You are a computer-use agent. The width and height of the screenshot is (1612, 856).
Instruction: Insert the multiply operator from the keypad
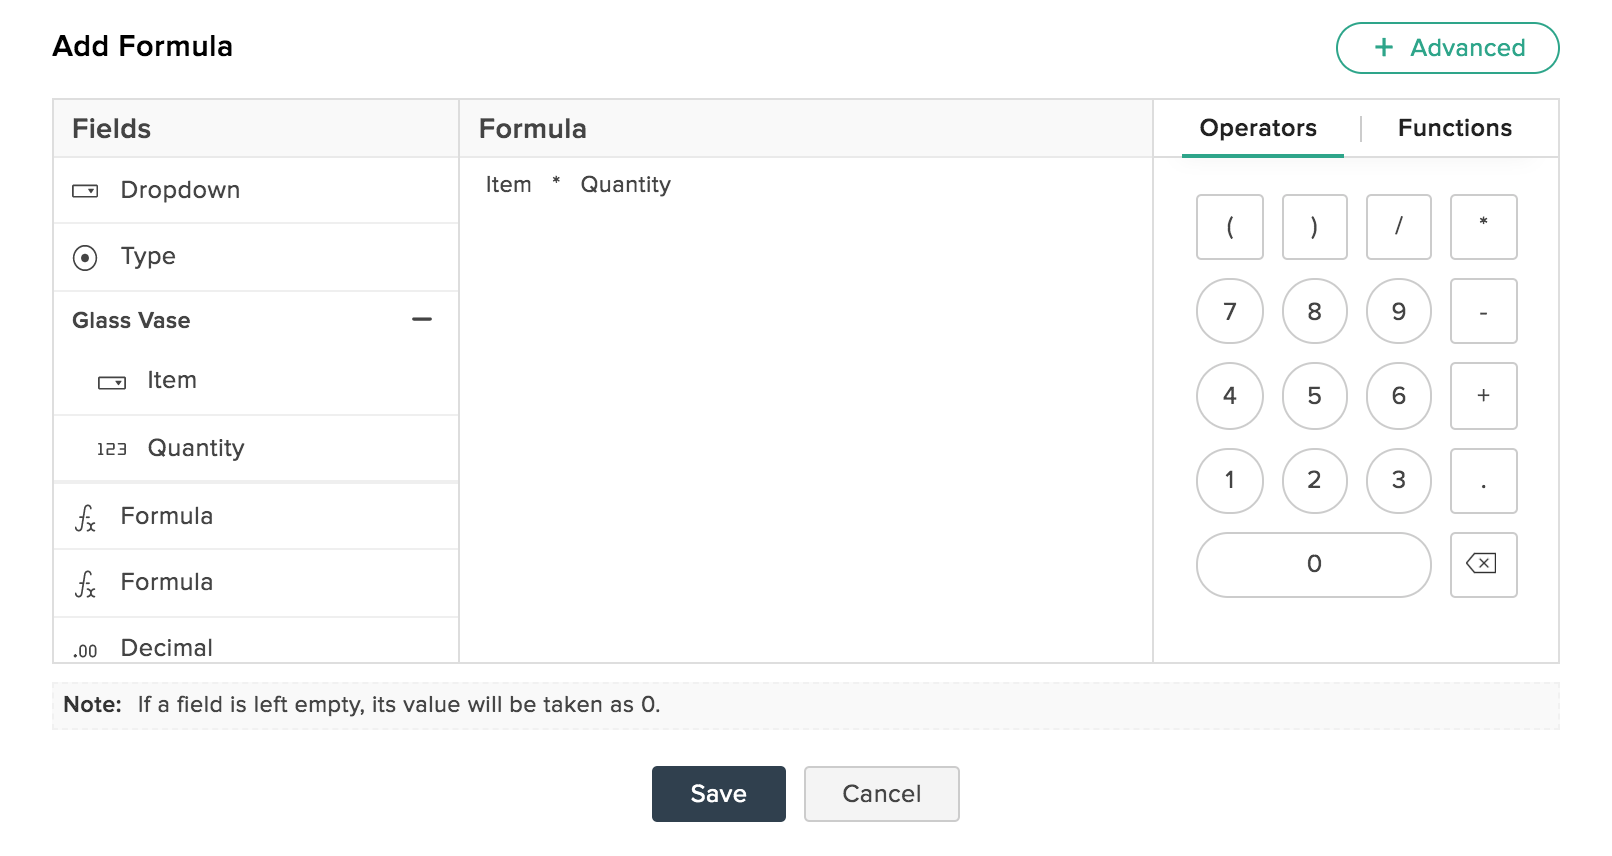coord(1483,227)
